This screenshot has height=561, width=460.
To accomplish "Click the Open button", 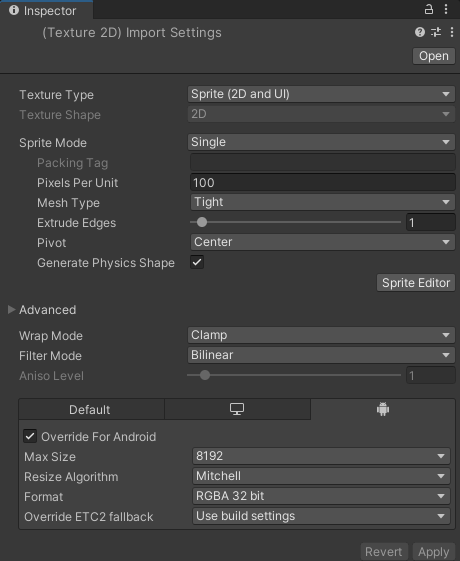I will (x=434, y=56).
